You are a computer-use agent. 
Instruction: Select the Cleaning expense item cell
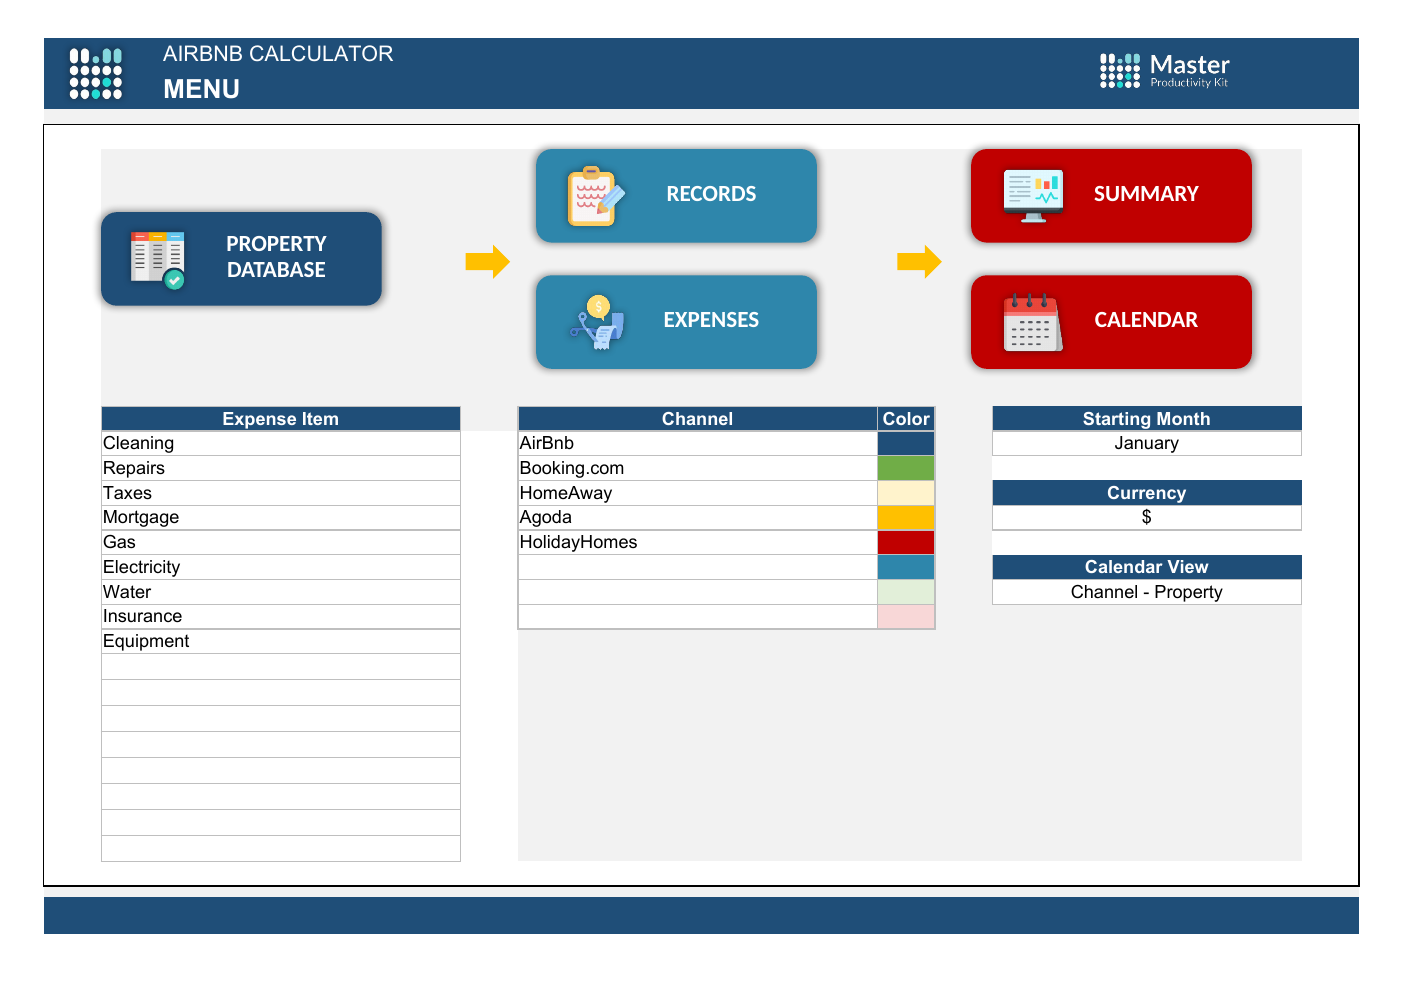pyautogui.click(x=281, y=443)
